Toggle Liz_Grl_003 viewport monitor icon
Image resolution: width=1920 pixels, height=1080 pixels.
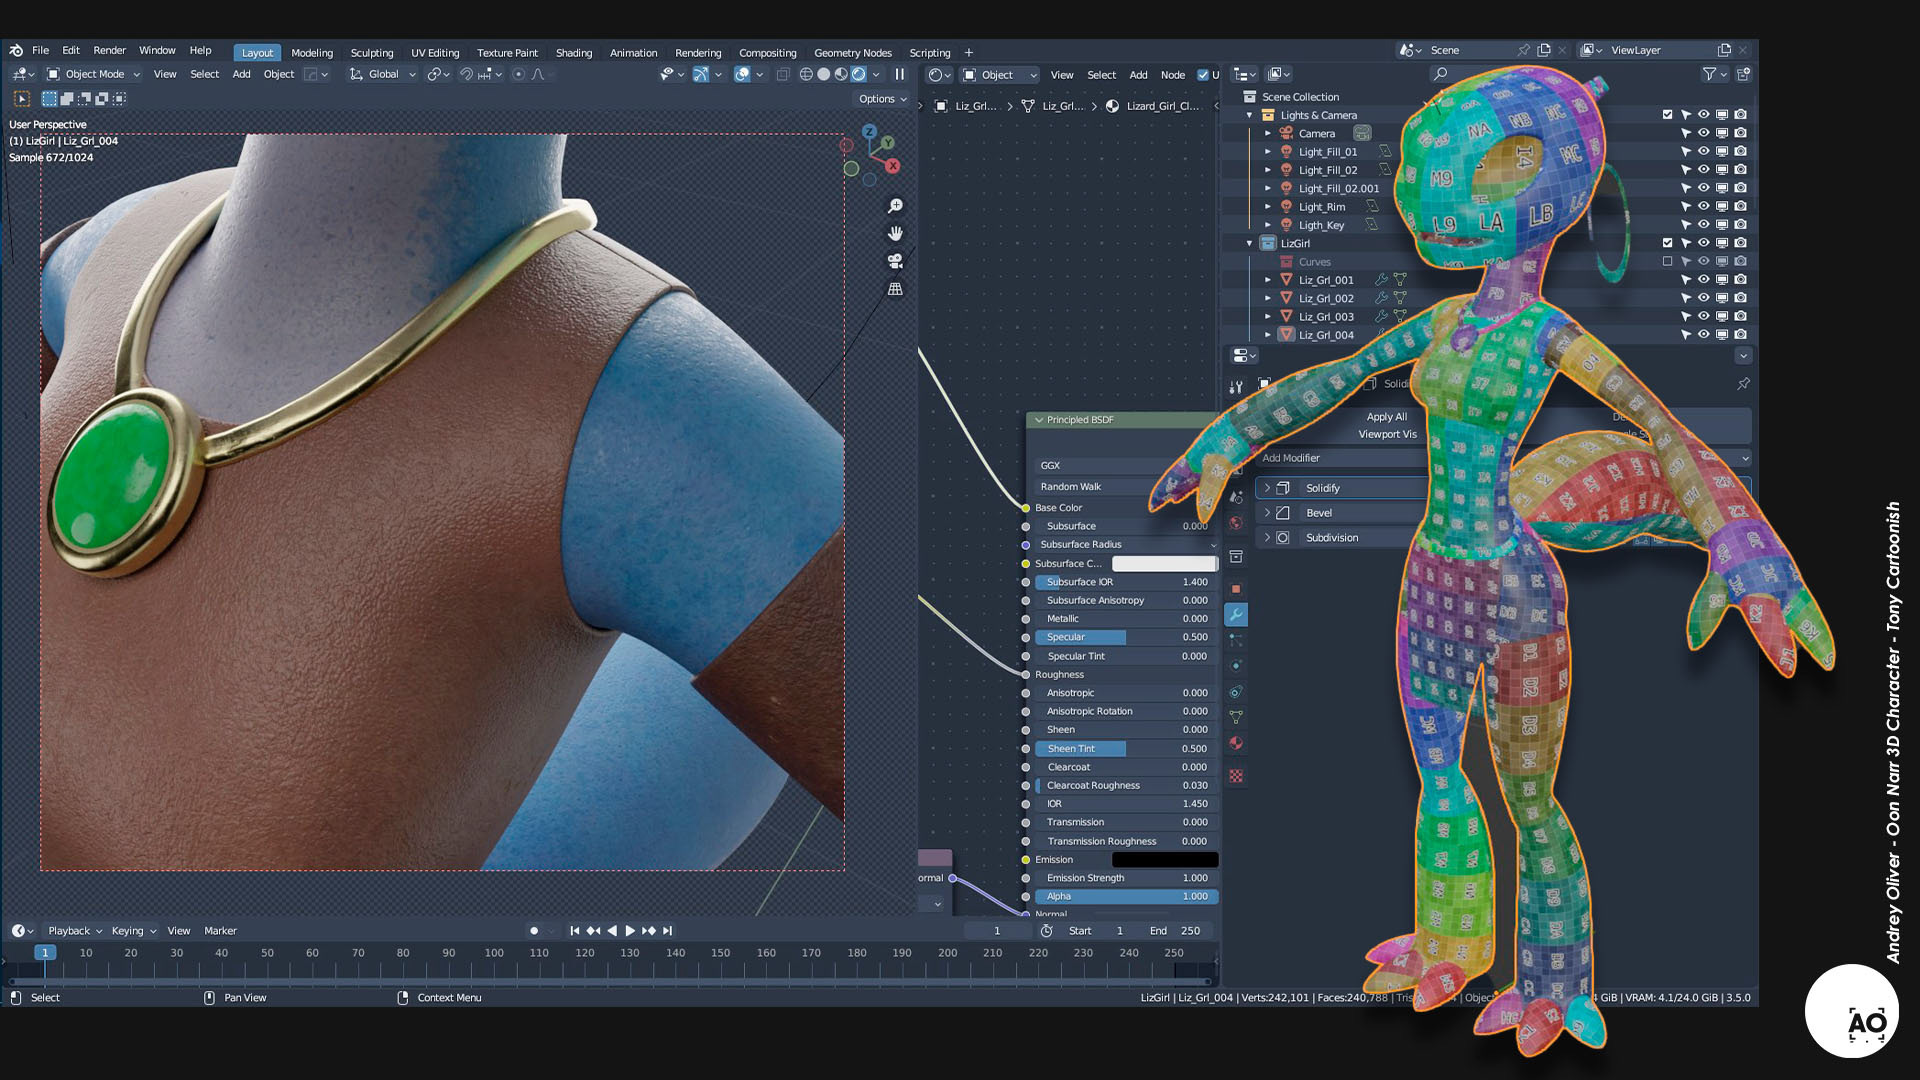pyautogui.click(x=1722, y=316)
